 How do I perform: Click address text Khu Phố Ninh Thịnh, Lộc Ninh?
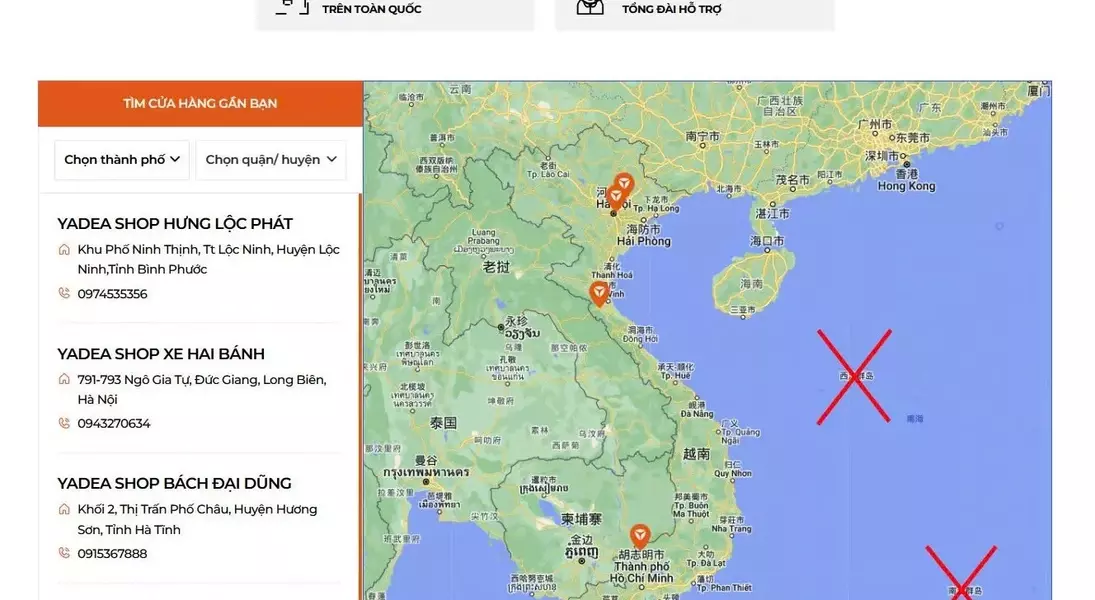pos(209,259)
